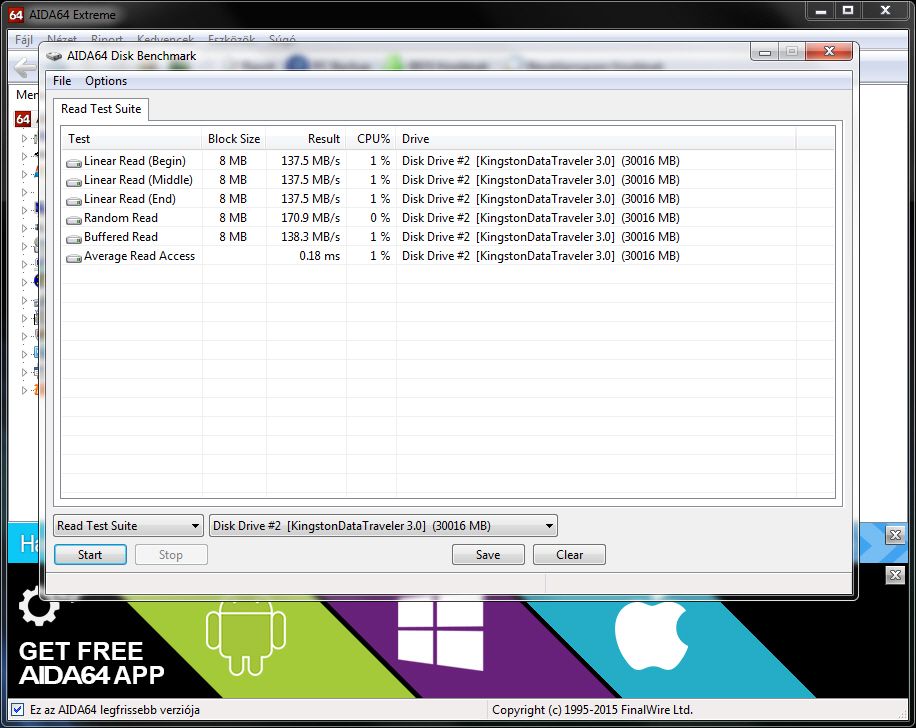Expand the last tree node in sidebar
Screen dimensions: 916x728
point(24,390)
